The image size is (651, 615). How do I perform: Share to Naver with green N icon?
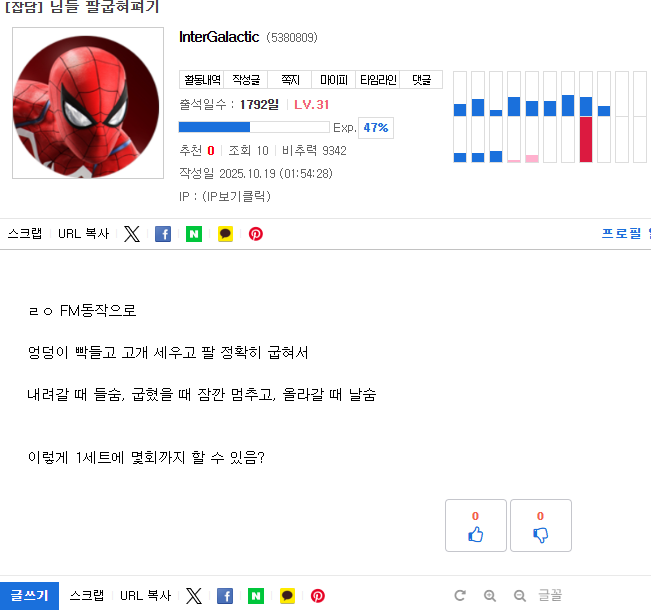[x=194, y=234]
